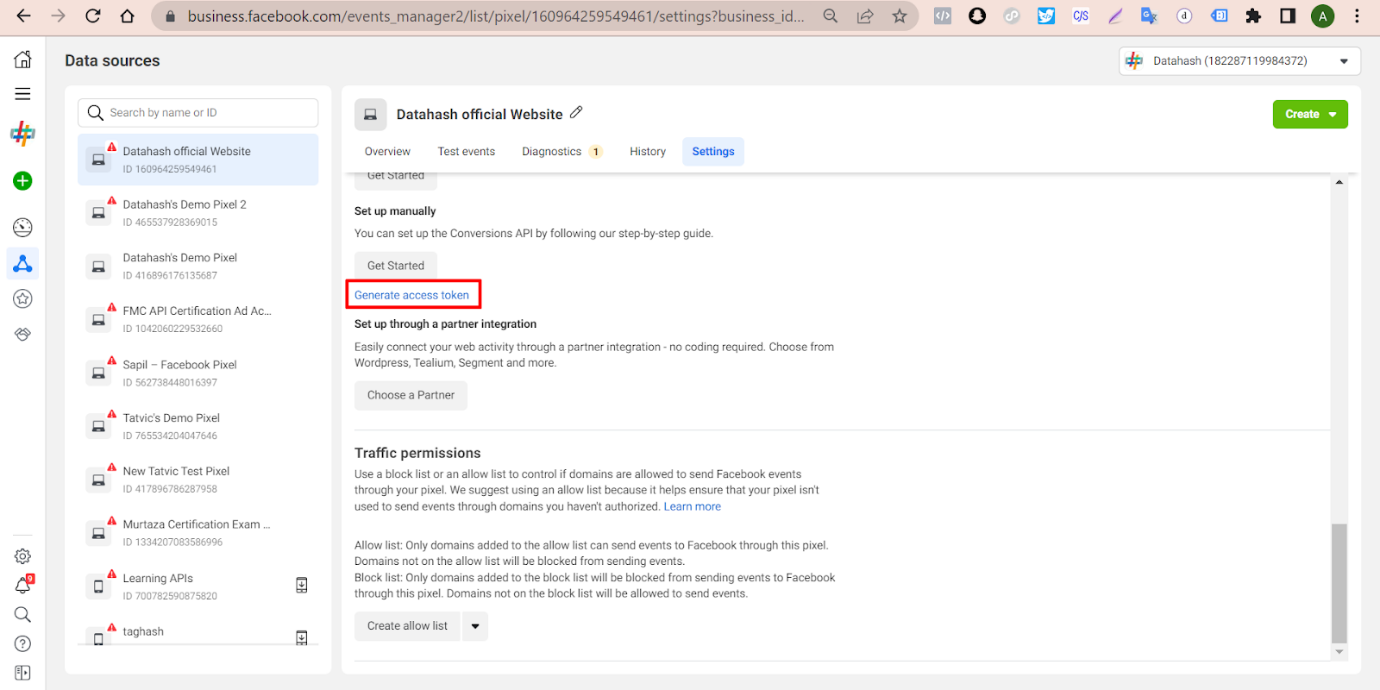1380x690 pixels.
Task: Open Partner integrations handshake icon
Action: pyautogui.click(x=22, y=334)
